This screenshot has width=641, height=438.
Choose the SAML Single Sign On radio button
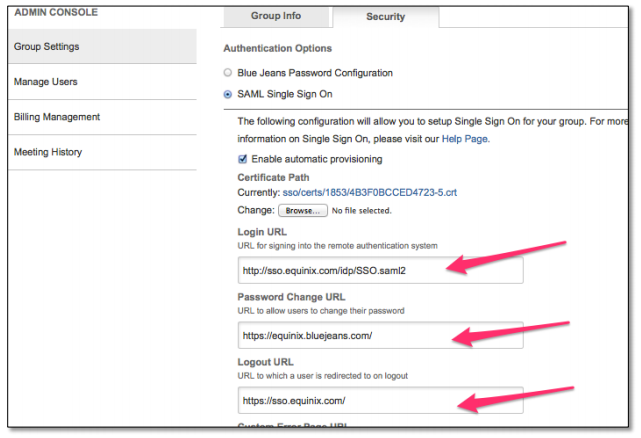pyautogui.click(x=228, y=95)
